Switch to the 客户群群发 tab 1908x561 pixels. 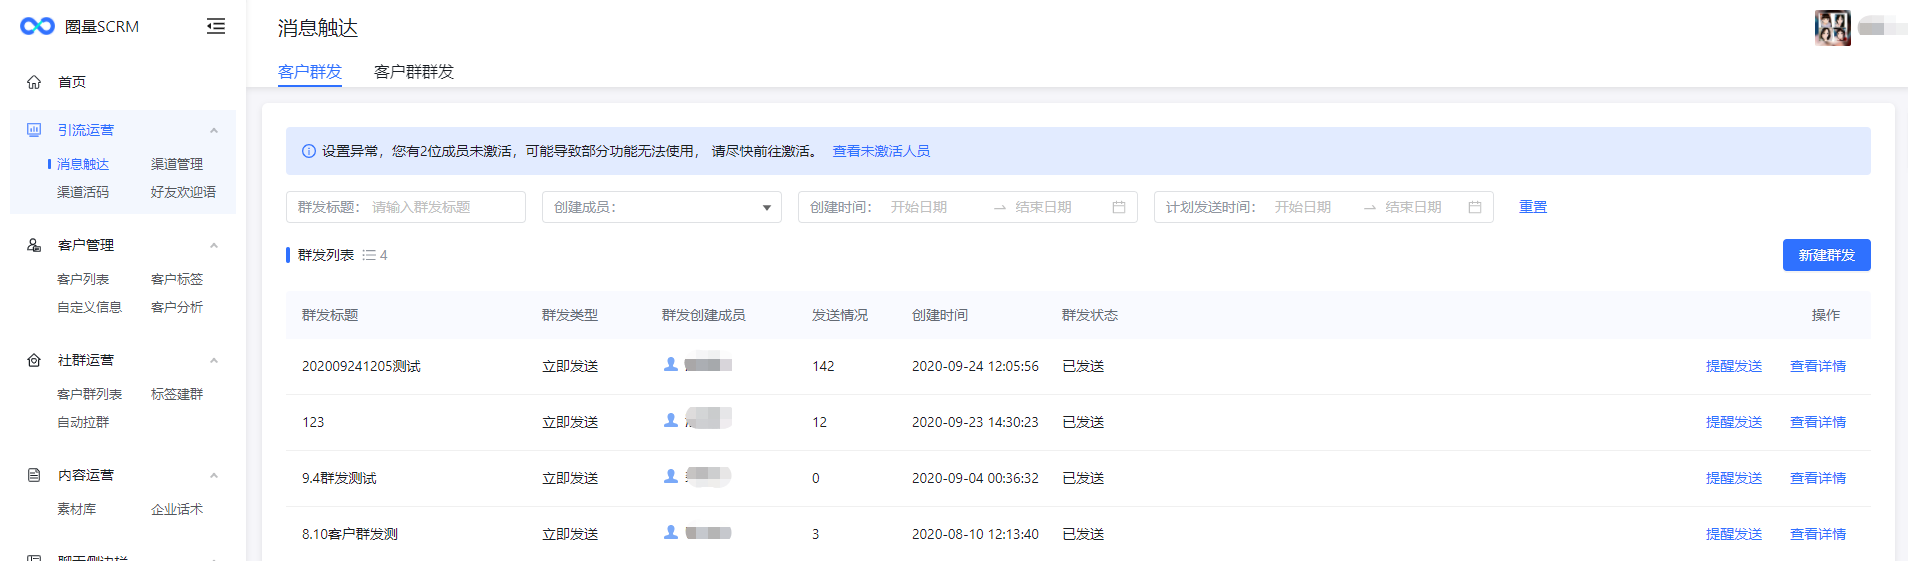tap(413, 72)
